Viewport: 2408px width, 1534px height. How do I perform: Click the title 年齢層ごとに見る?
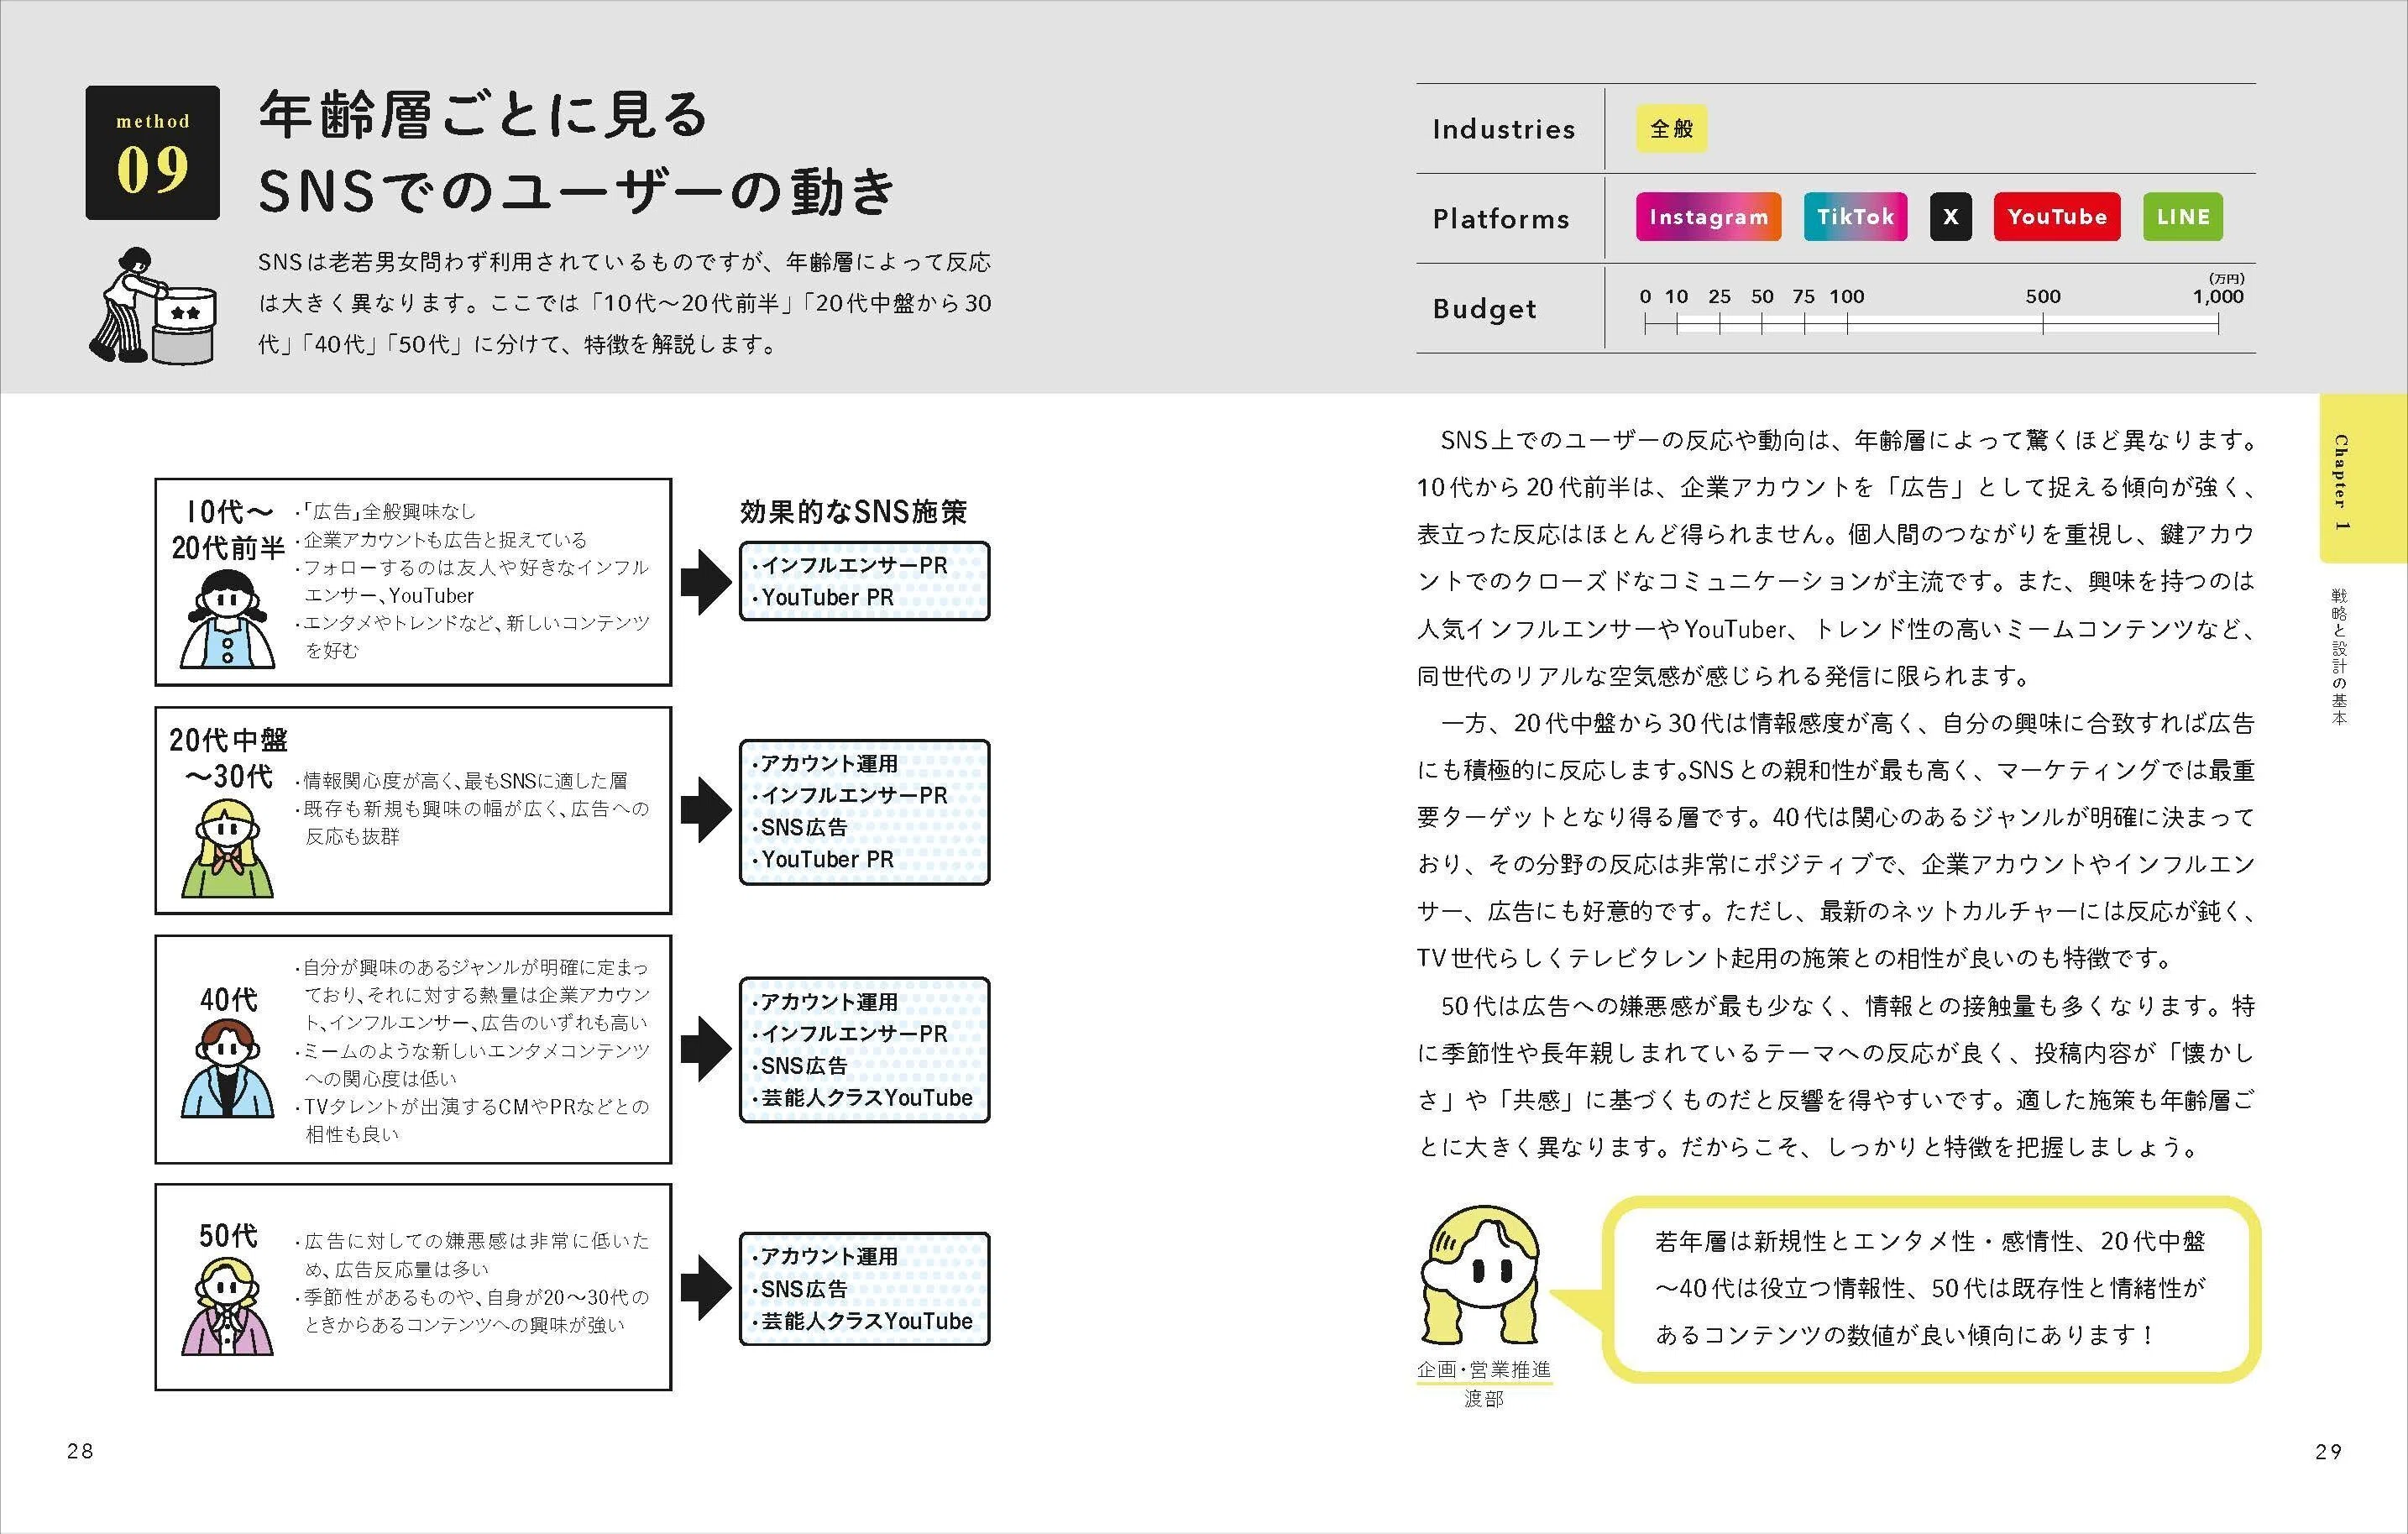[x=484, y=114]
